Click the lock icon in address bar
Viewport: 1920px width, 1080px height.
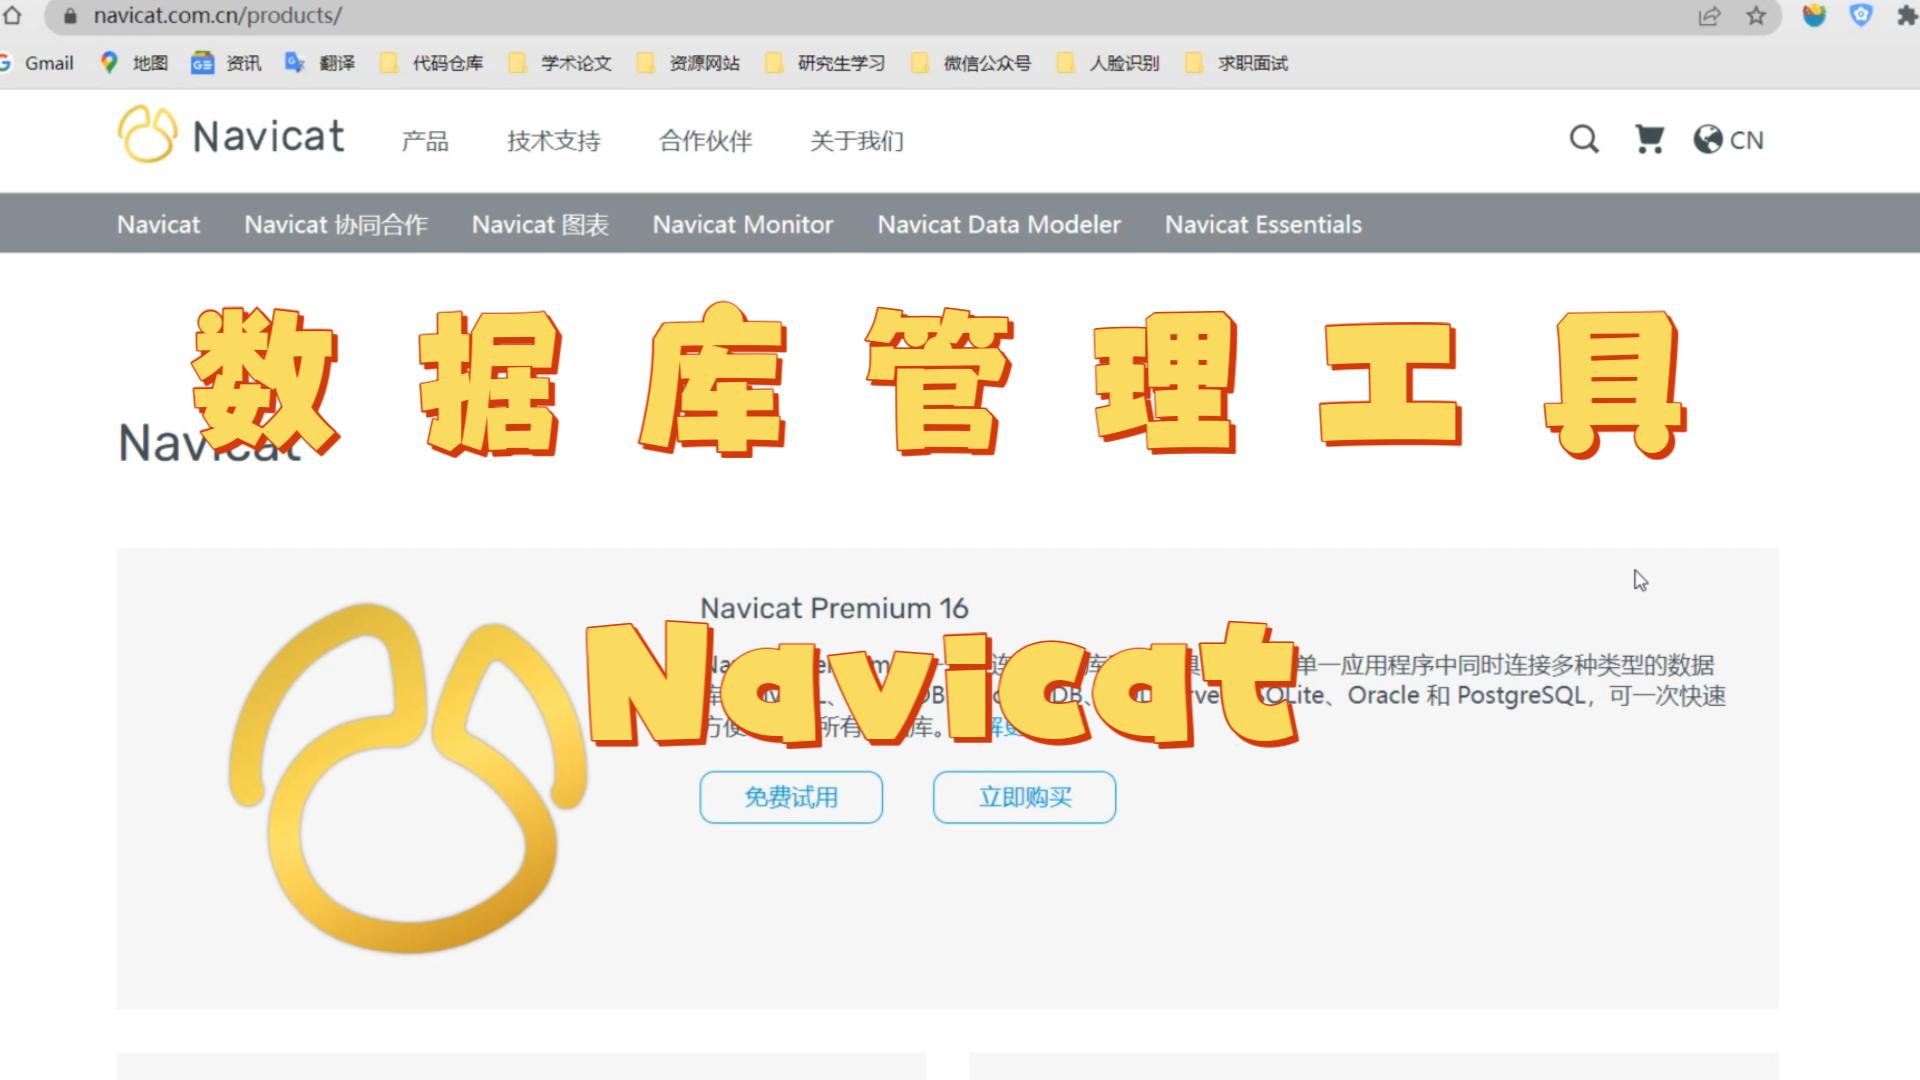coord(70,16)
